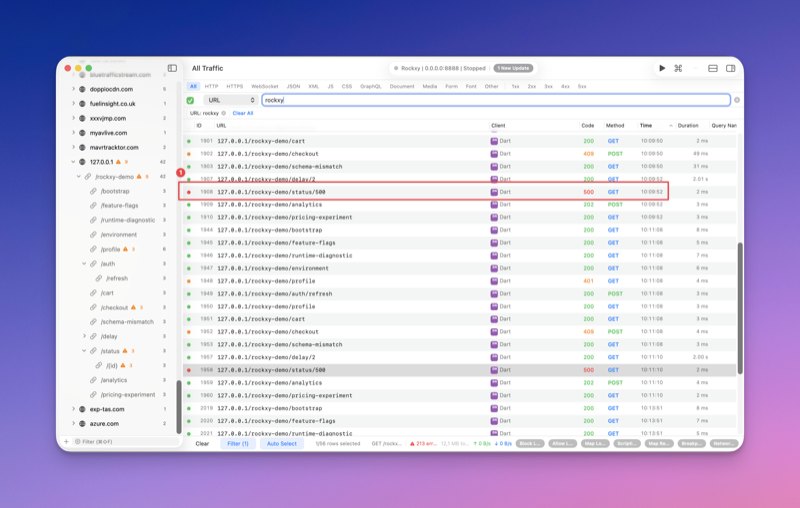The height and width of the screenshot is (508, 800).
Task: Open the URL filter field dropdown
Action: click(x=231, y=100)
